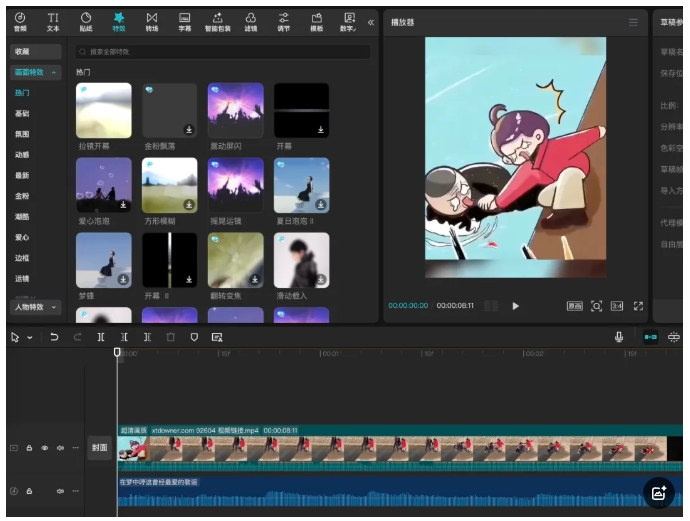Toggle eye visibility on video track

coord(45,448)
